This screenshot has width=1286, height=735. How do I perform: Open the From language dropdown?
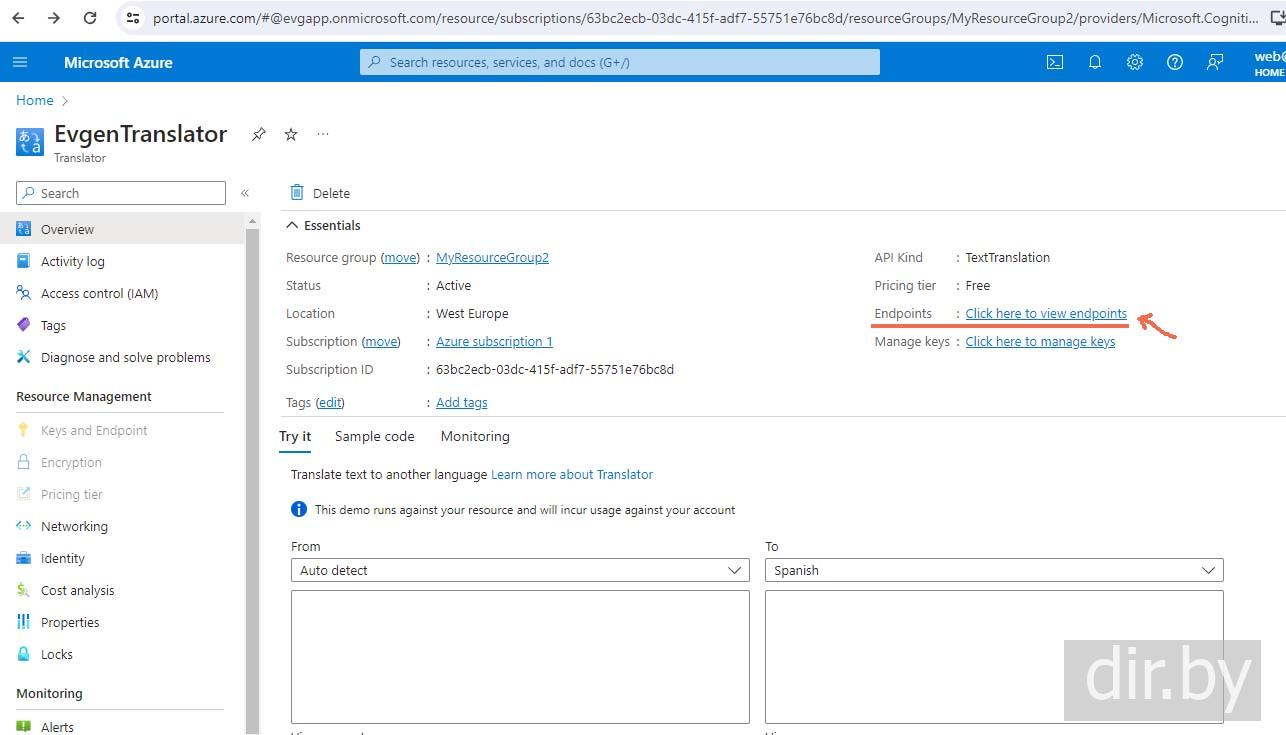click(x=520, y=570)
